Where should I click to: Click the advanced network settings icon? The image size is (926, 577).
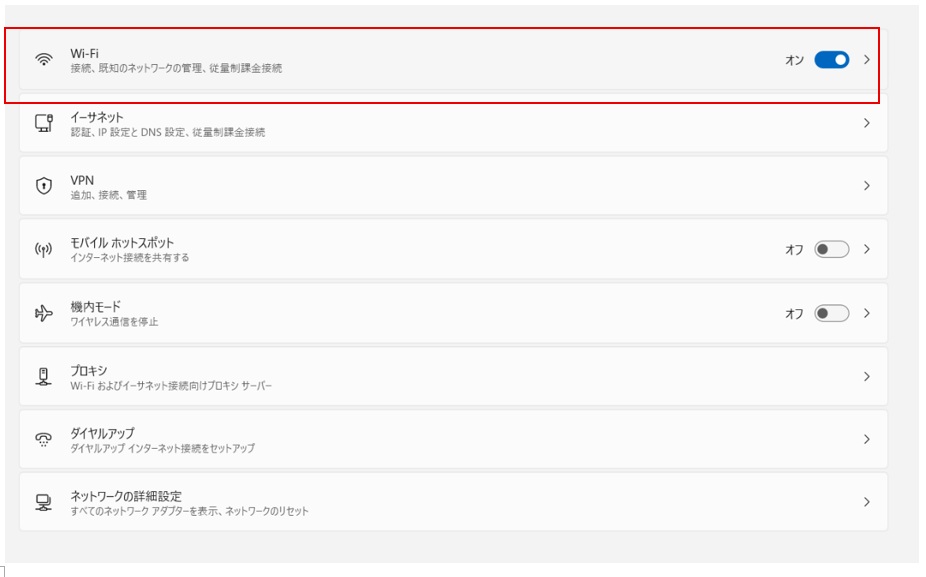[44, 502]
